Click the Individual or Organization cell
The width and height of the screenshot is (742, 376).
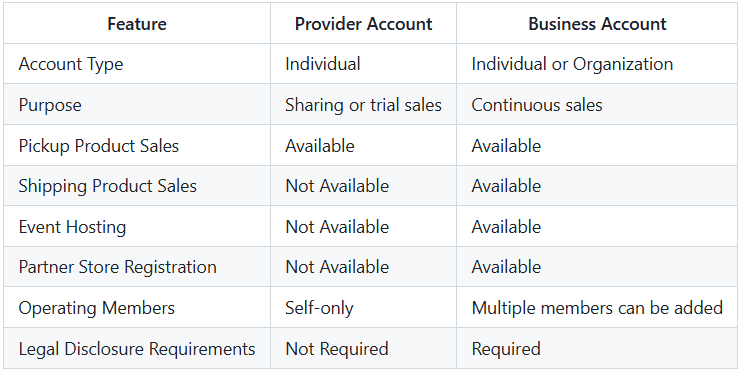(597, 64)
